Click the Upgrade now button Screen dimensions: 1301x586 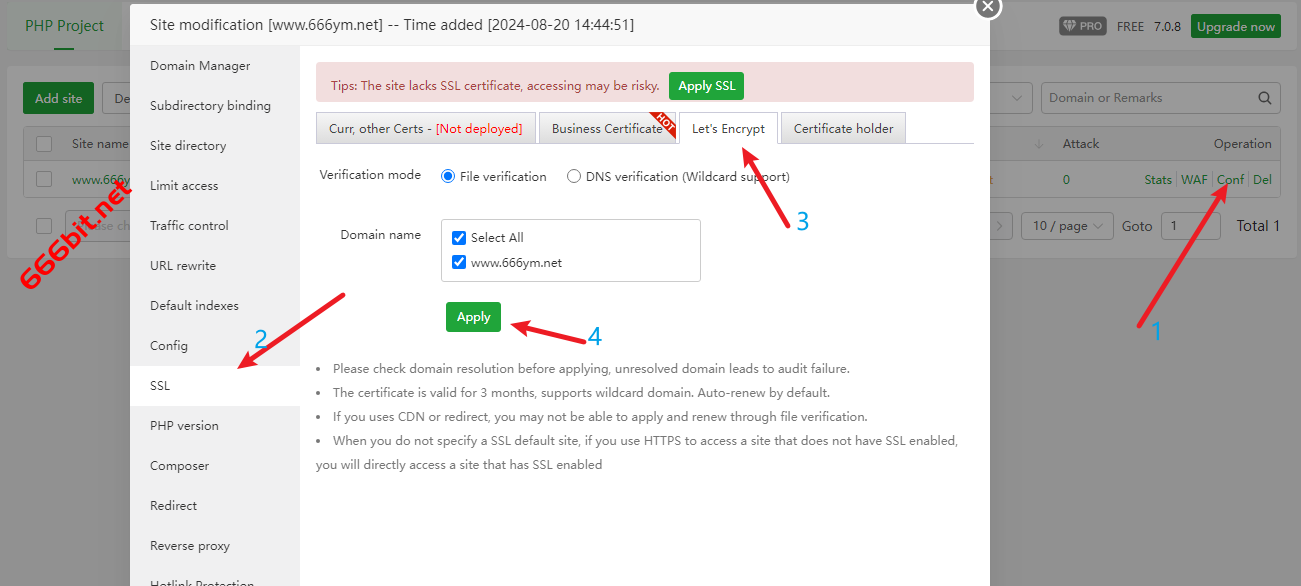[1236, 26]
